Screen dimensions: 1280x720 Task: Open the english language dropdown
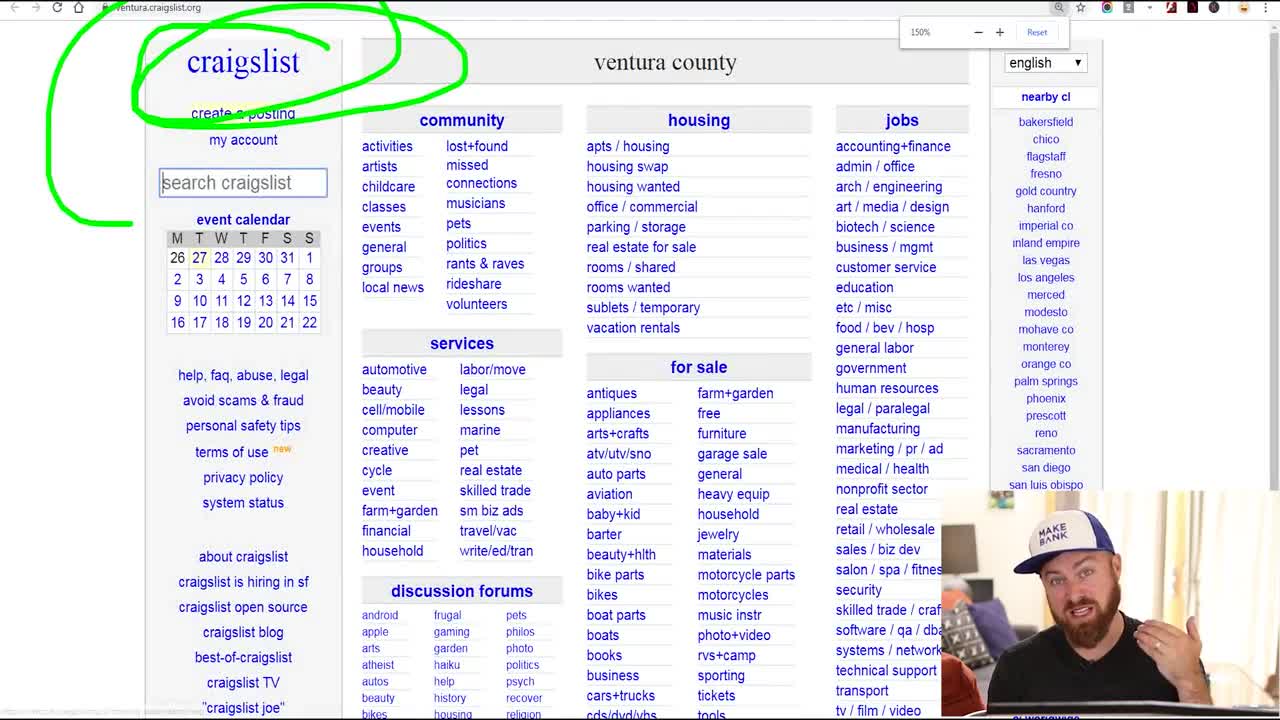(x=1045, y=63)
